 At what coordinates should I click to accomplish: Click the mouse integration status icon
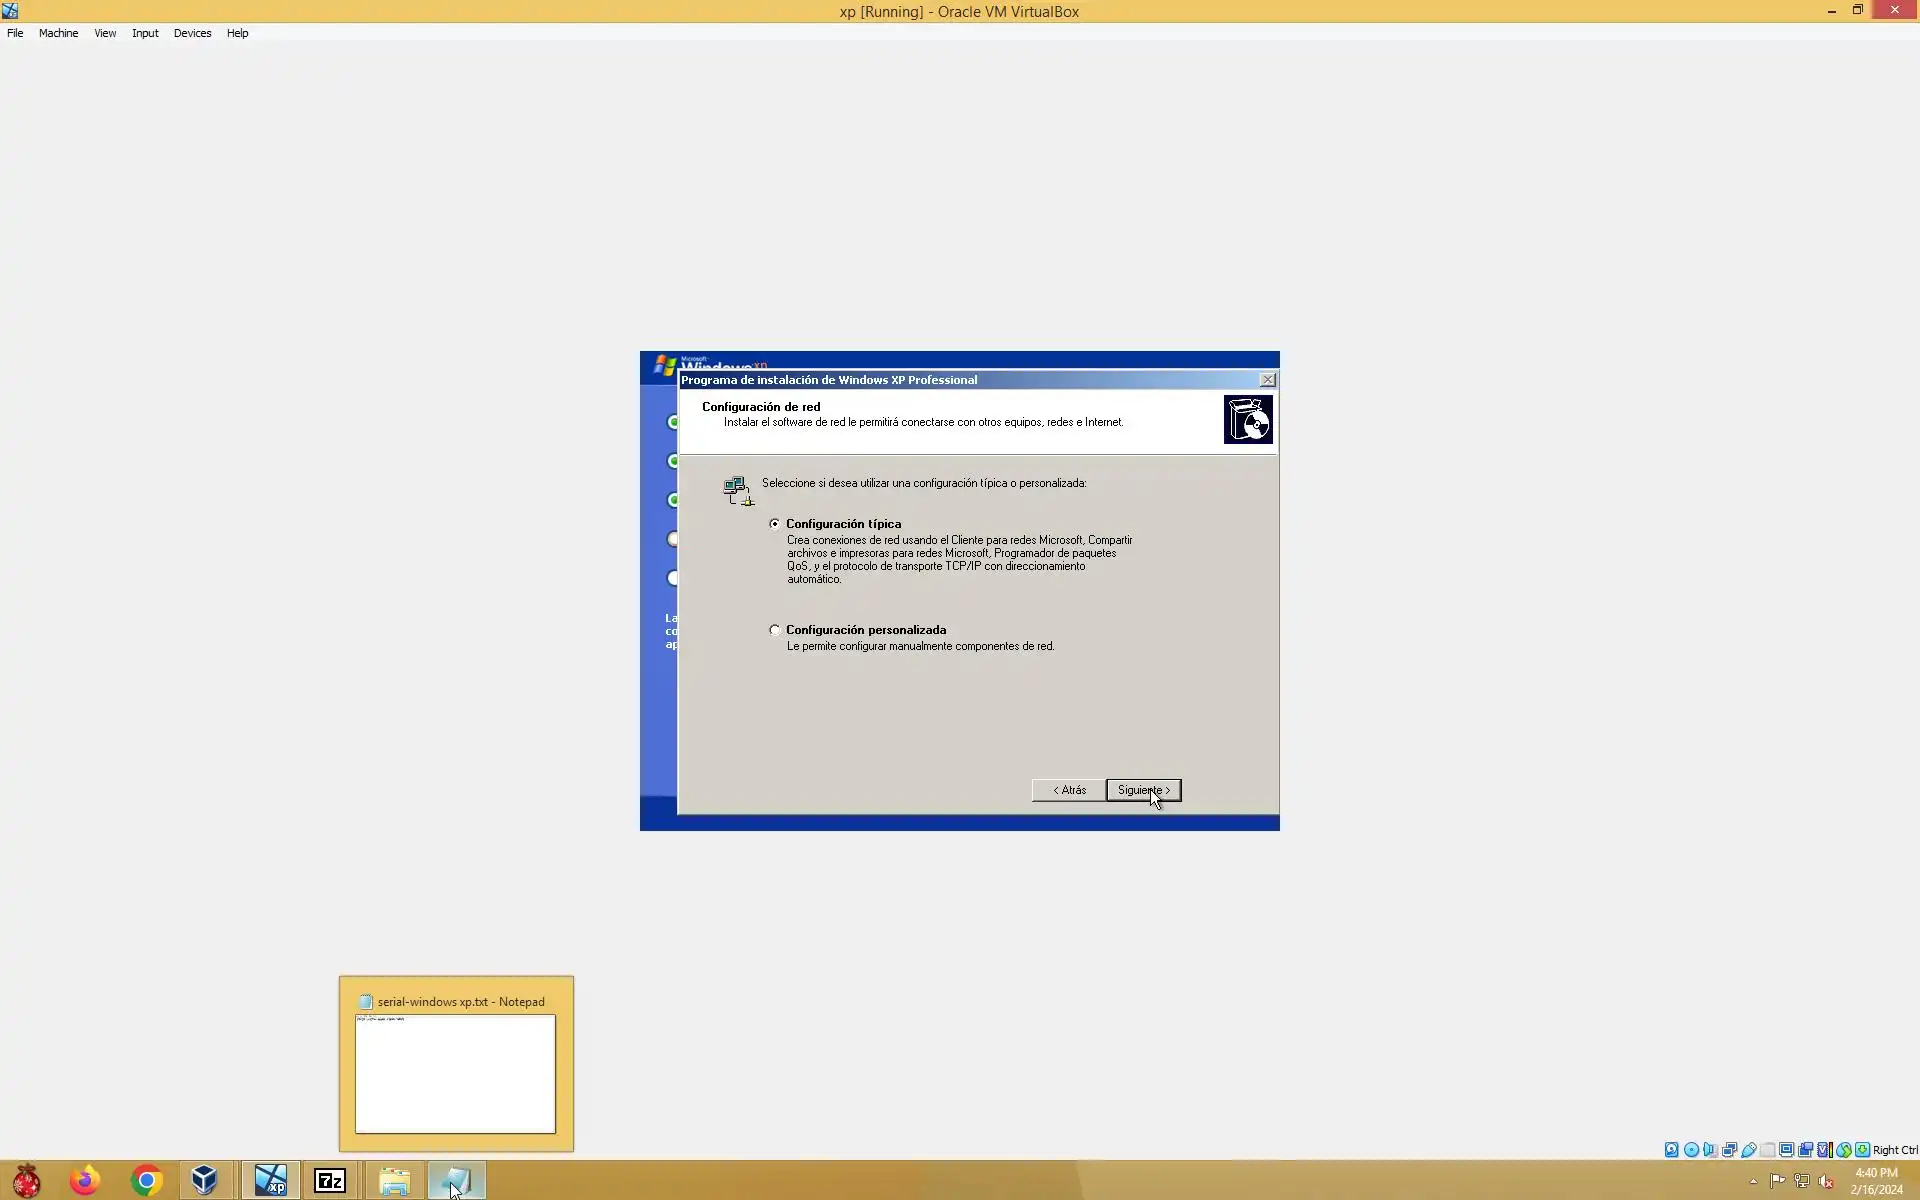1843,1150
